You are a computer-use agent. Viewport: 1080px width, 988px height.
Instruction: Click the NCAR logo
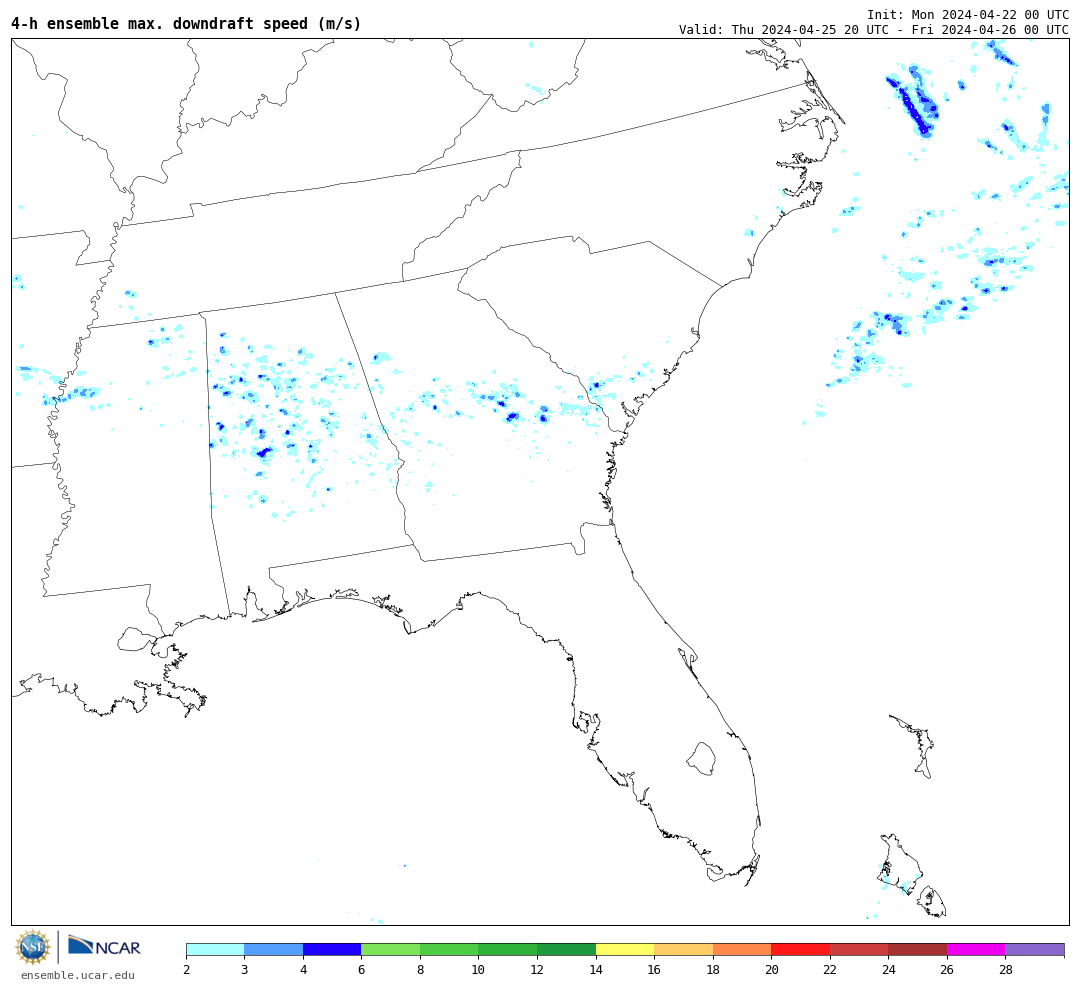coord(104,946)
